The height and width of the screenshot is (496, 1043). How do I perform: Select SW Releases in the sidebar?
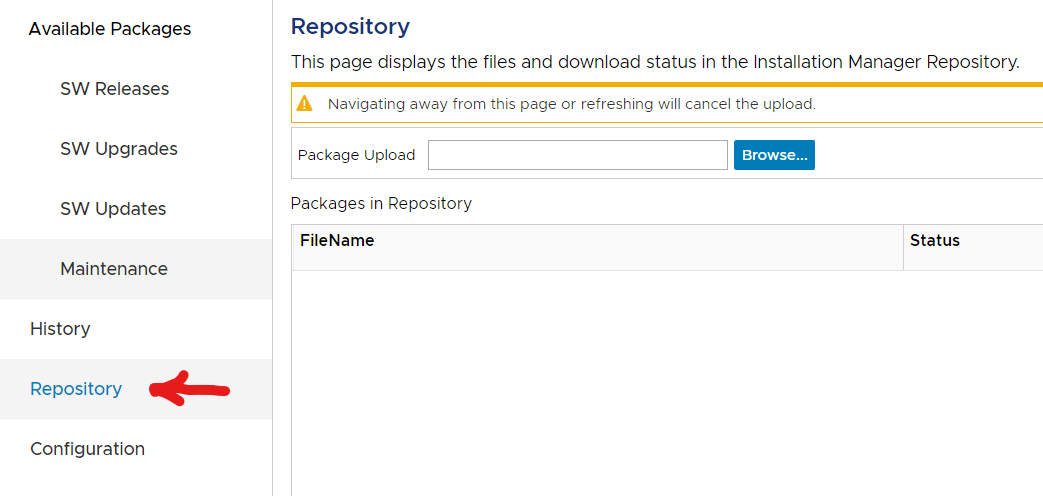114,89
